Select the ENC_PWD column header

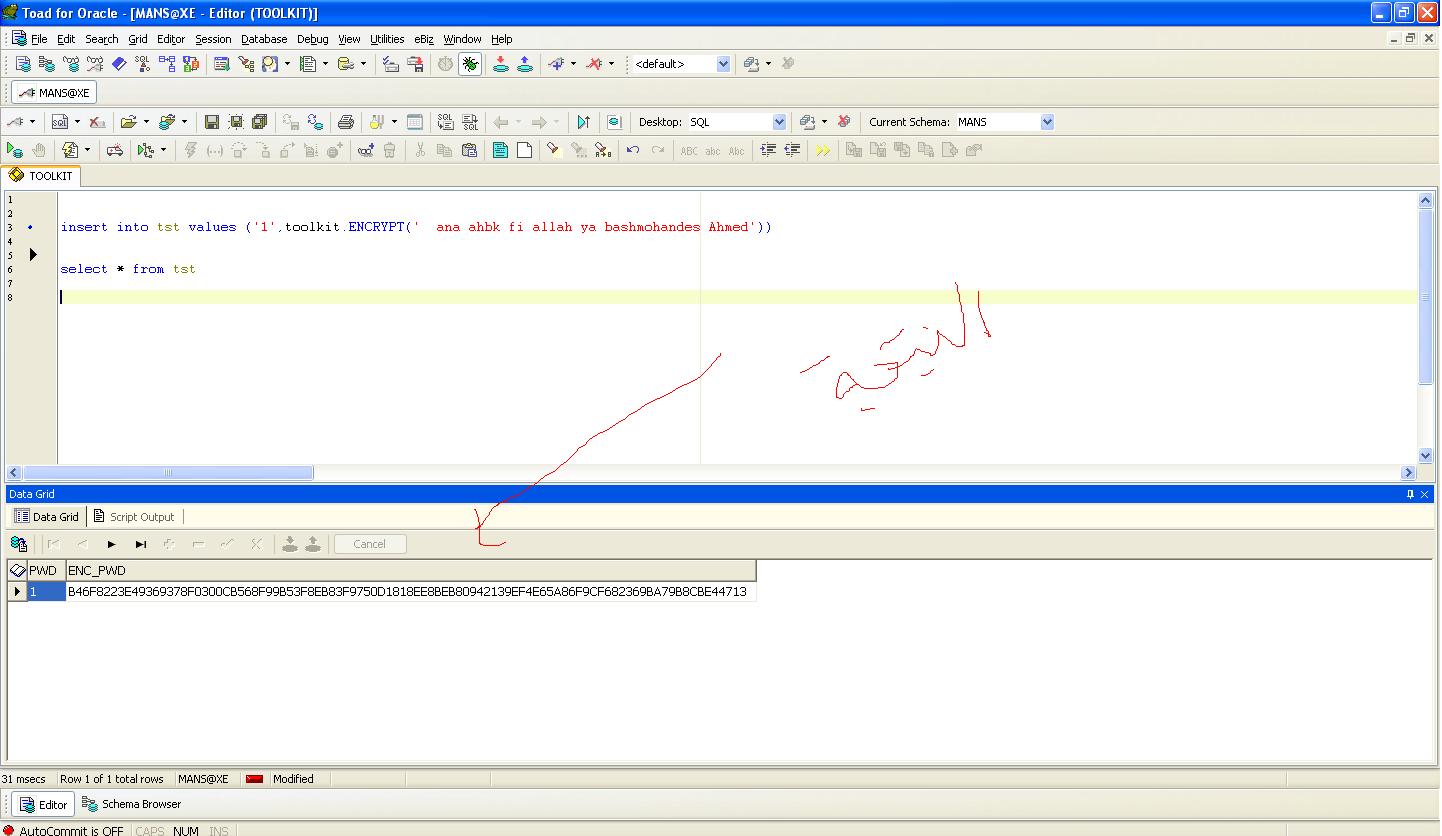pos(96,570)
